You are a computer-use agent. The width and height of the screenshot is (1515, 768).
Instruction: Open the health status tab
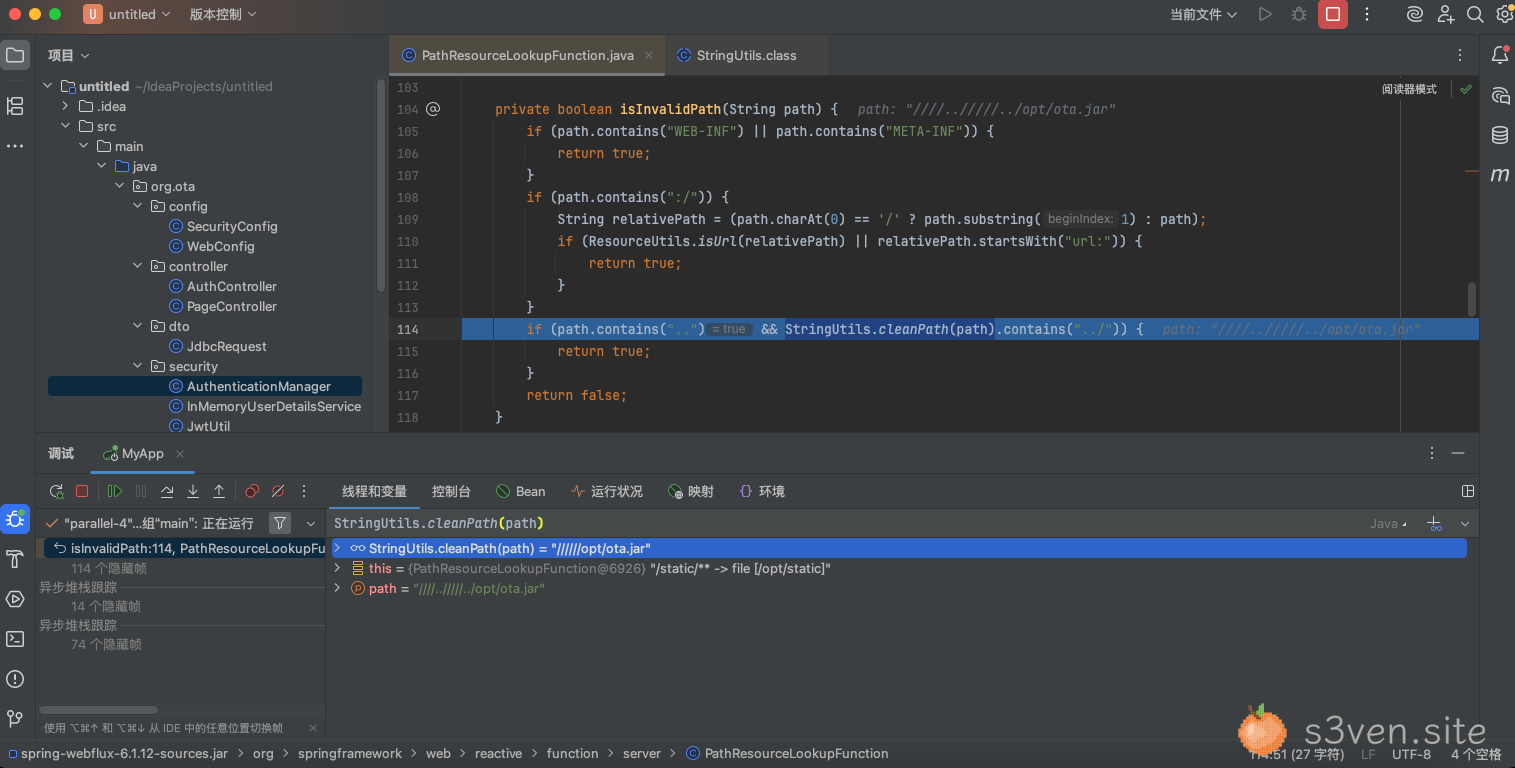[606, 491]
